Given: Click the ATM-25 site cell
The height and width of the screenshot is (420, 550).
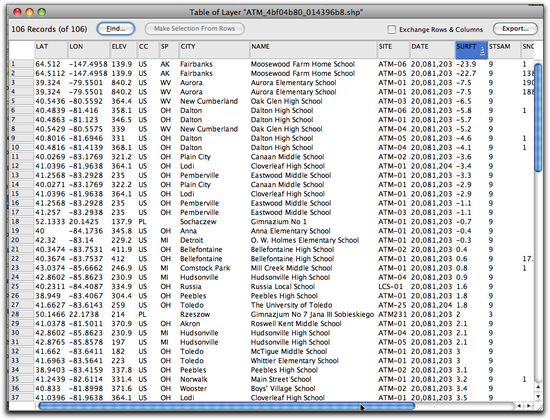Looking at the screenshot, I should click(x=392, y=305).
